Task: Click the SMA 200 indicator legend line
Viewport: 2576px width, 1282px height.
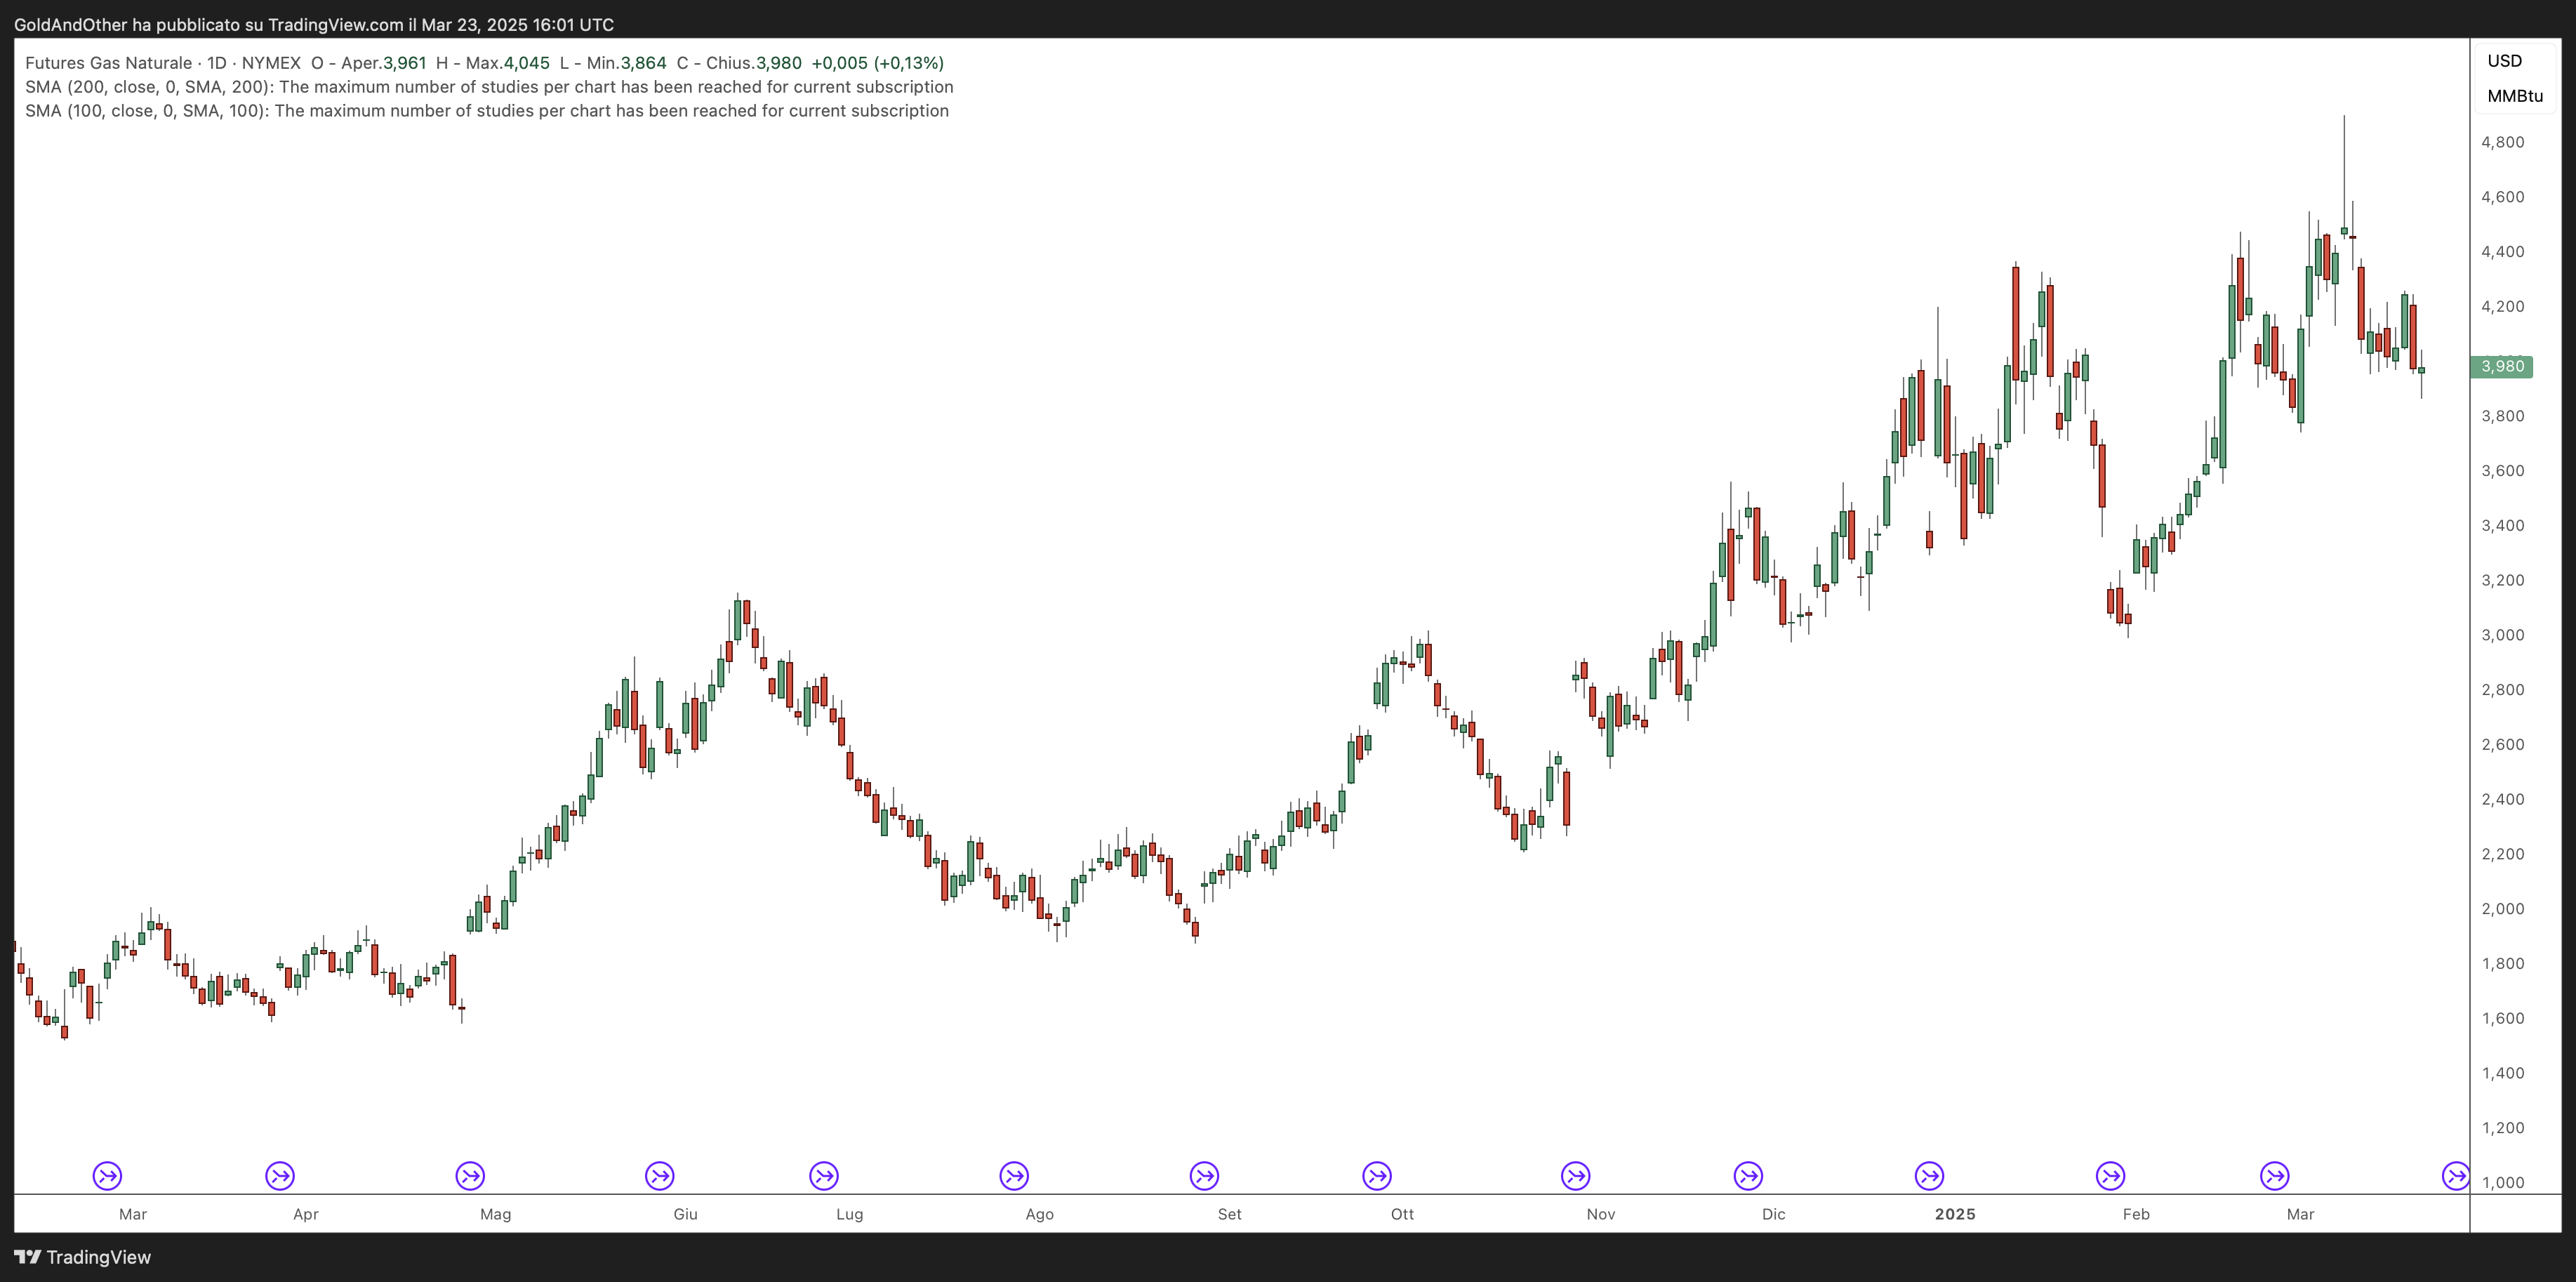Action: 489,87
